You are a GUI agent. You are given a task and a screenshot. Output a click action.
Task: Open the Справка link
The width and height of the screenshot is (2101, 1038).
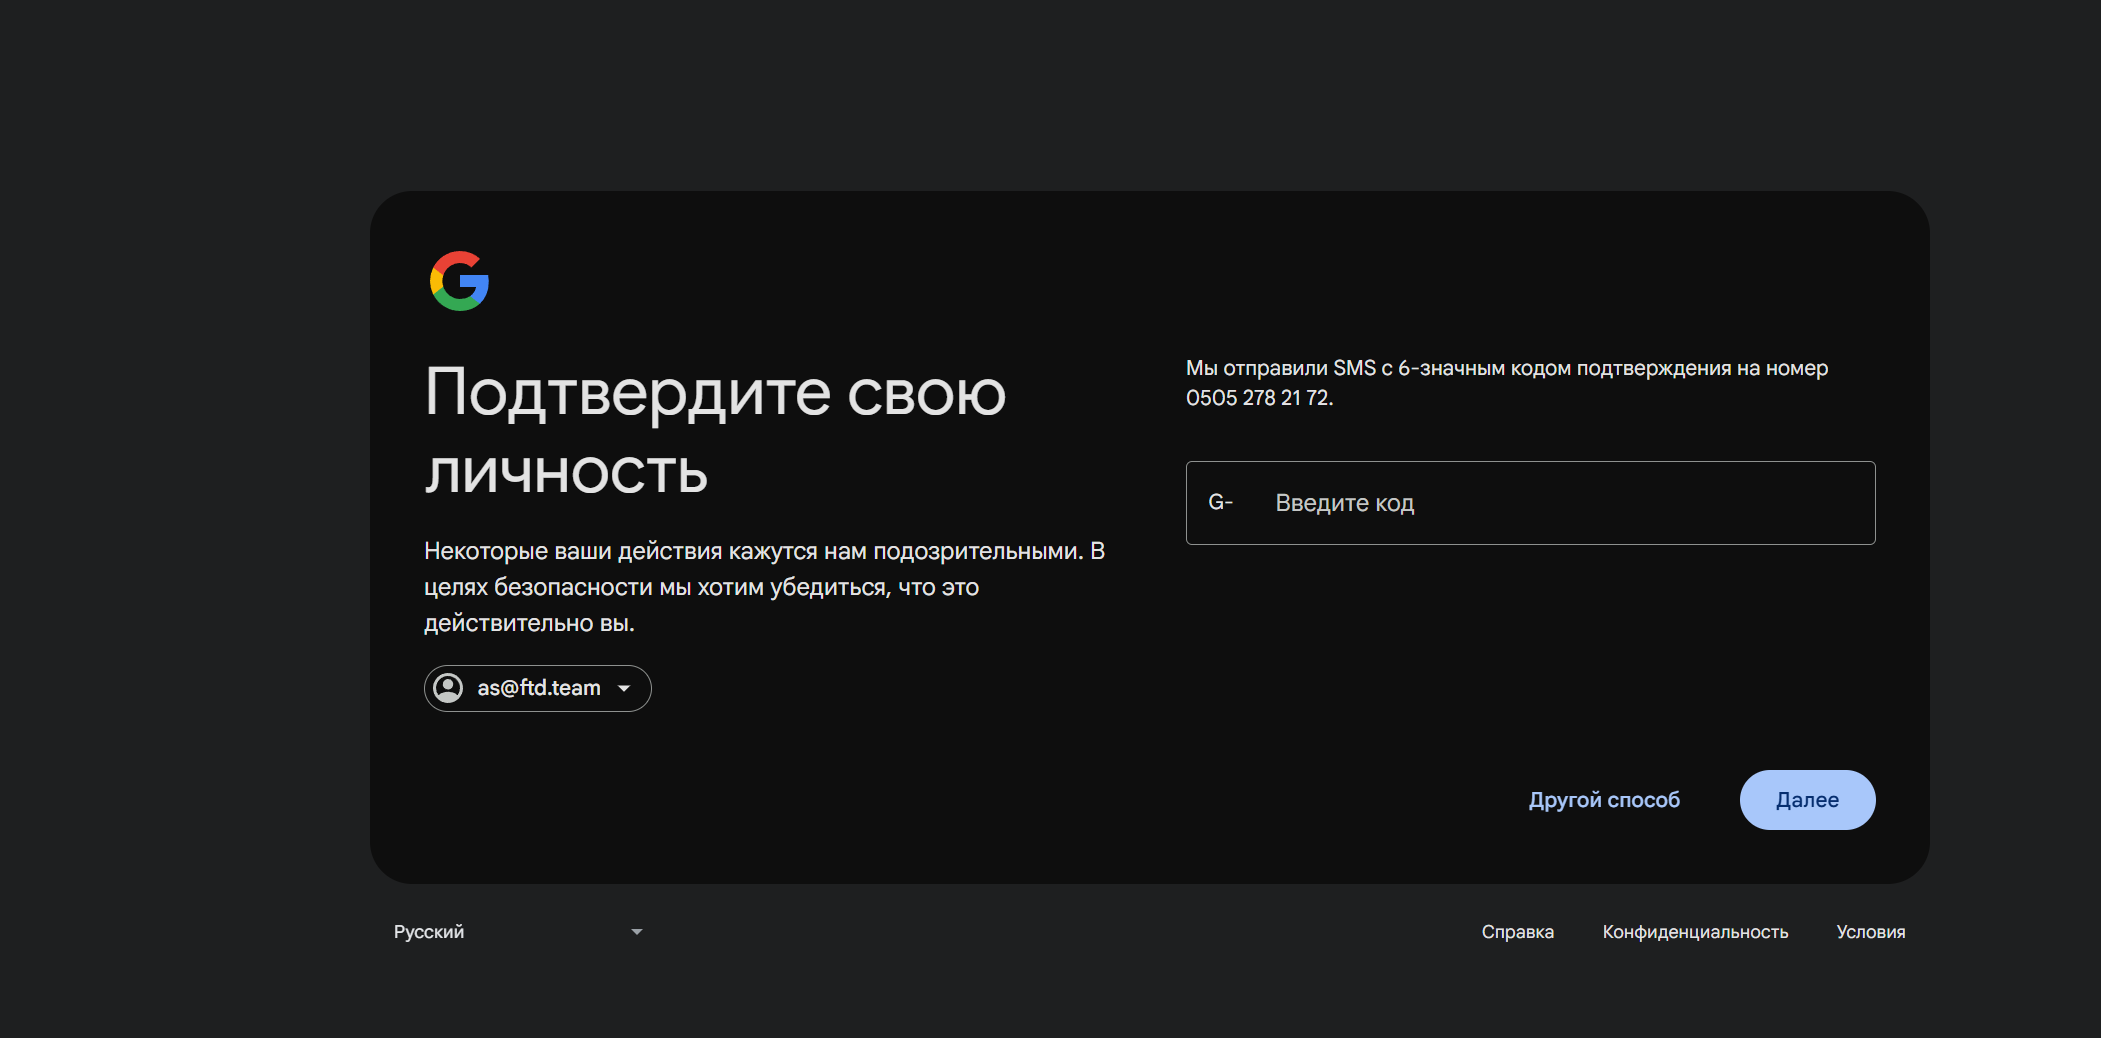1517,932
